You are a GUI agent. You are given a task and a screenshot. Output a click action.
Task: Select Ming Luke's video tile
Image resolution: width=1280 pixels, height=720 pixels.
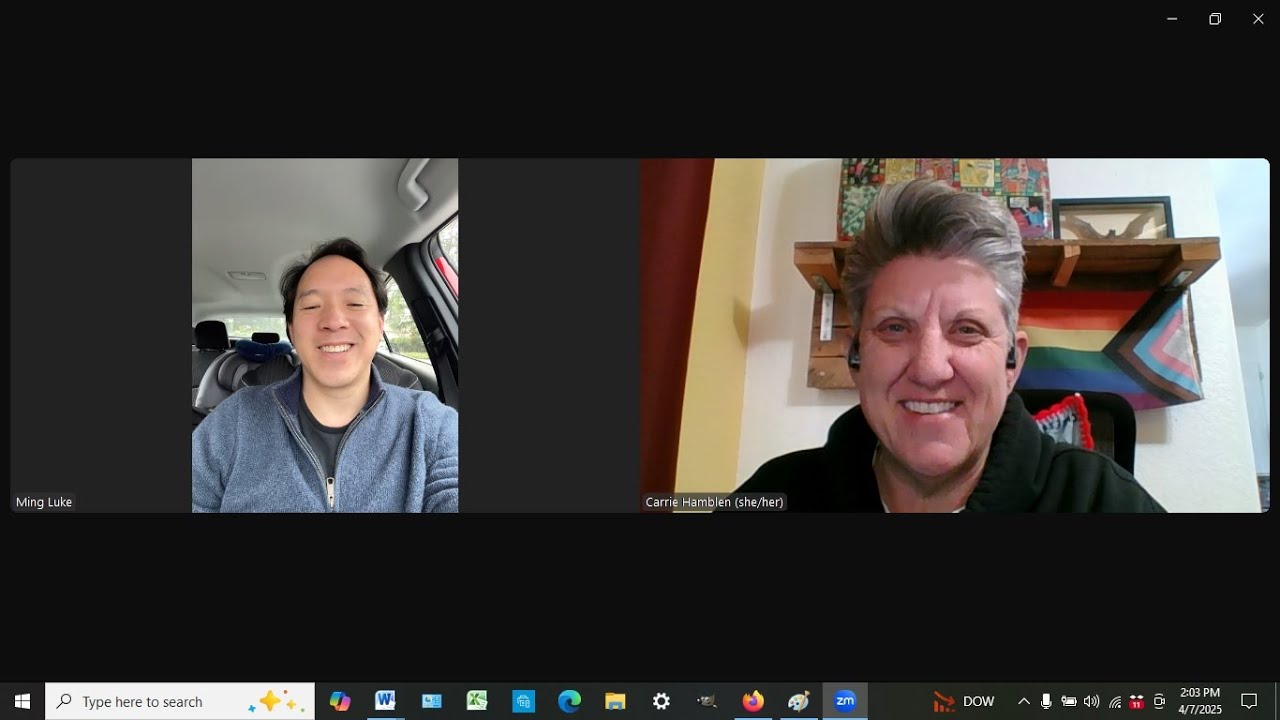click(x=325, y=335)
